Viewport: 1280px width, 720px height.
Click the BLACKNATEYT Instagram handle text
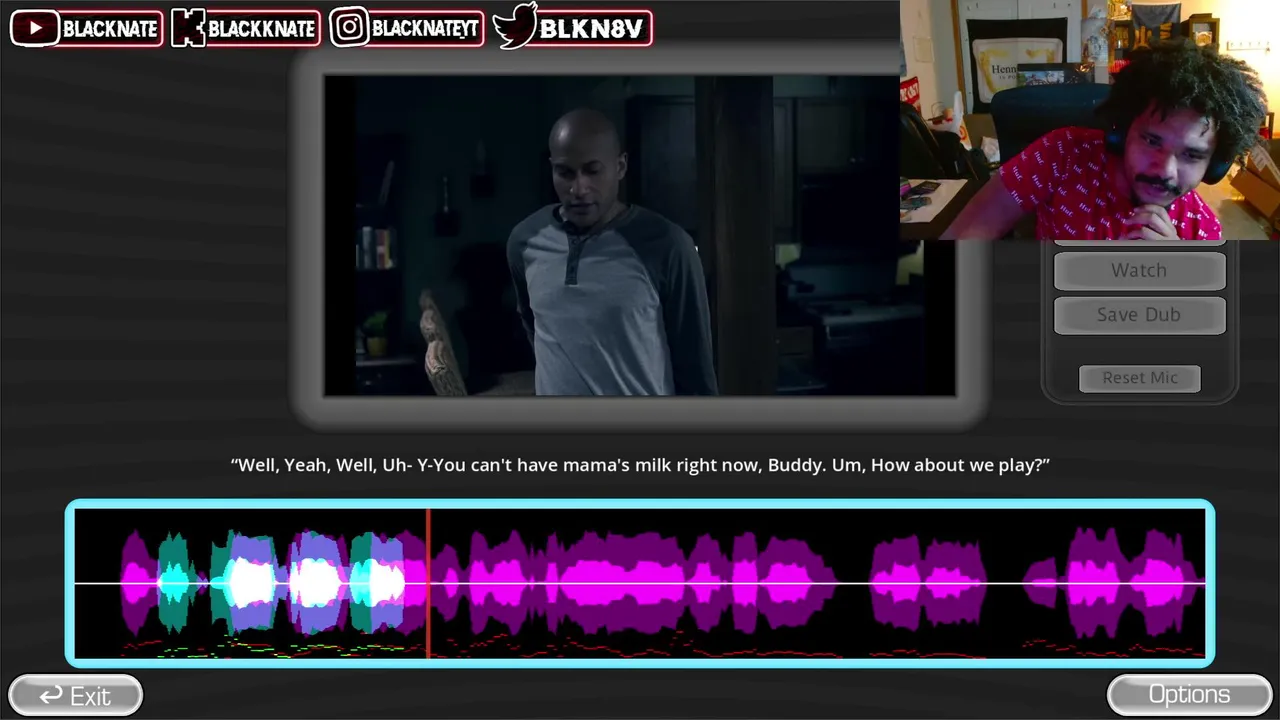(425, 28)
